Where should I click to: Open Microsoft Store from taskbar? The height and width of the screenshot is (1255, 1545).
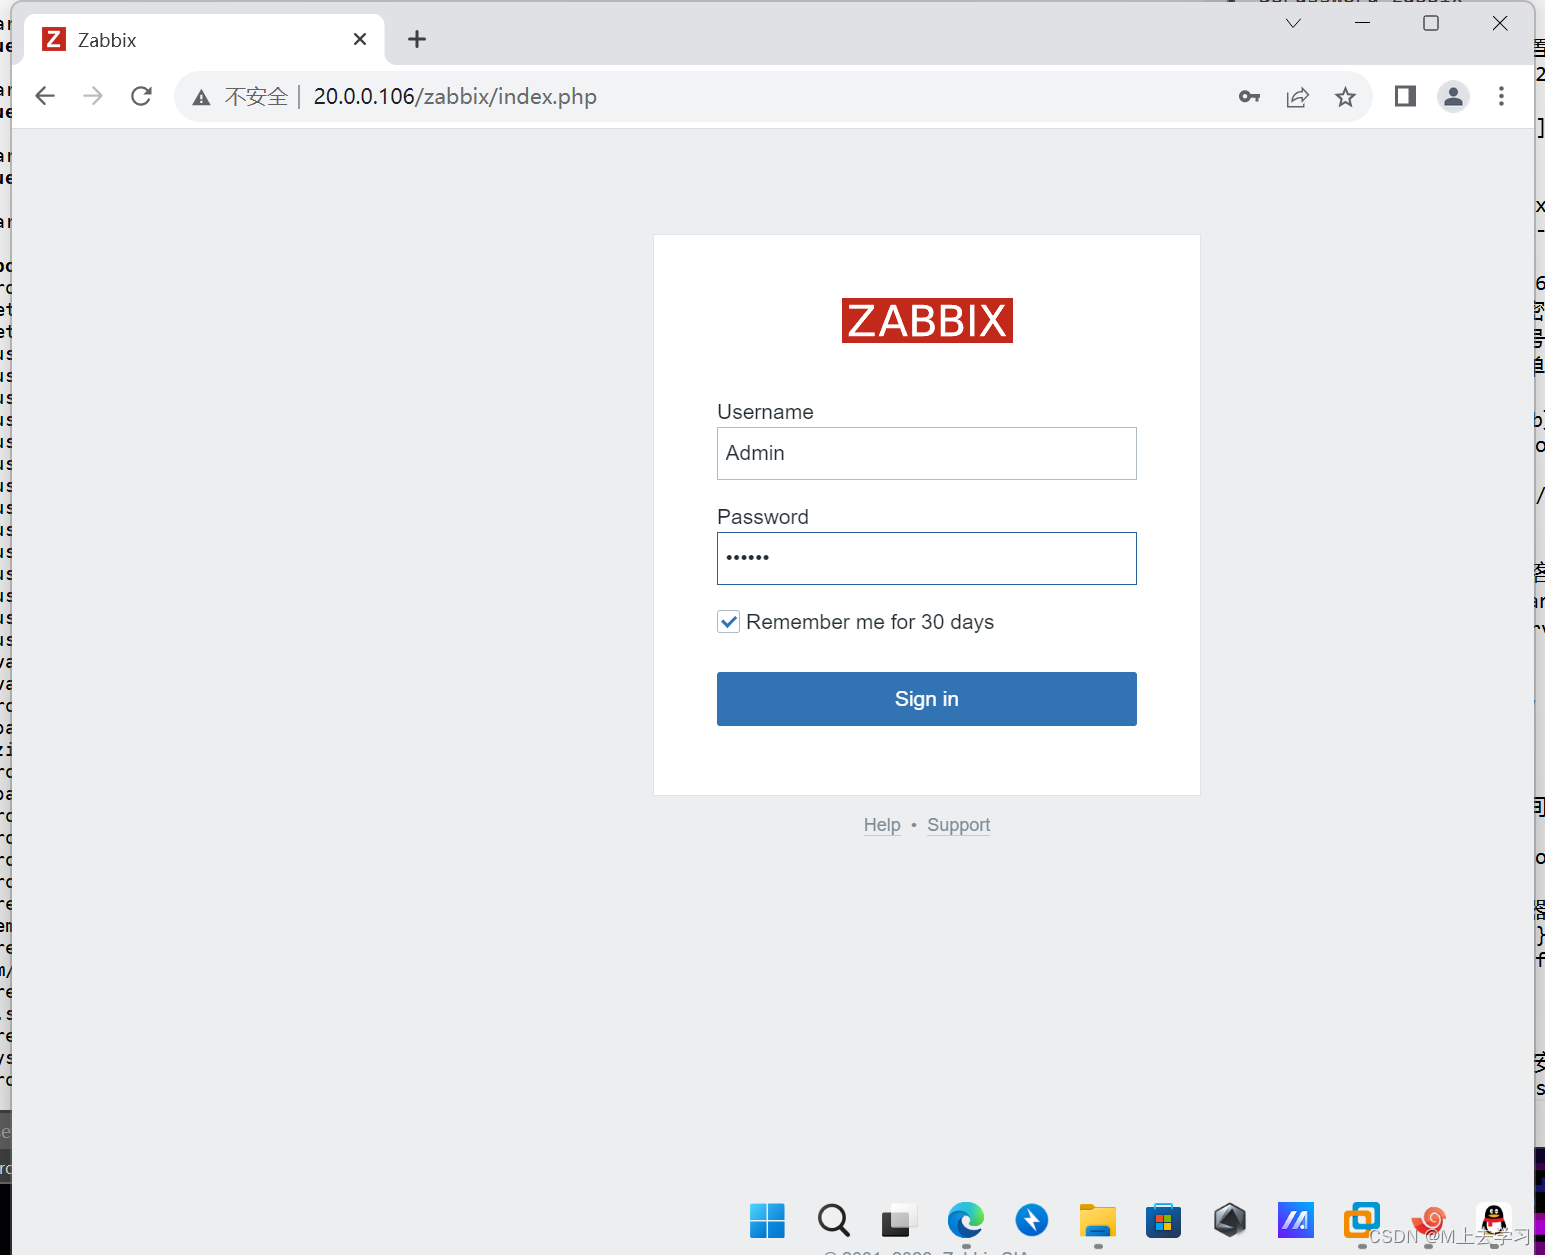(1163, 1220)
